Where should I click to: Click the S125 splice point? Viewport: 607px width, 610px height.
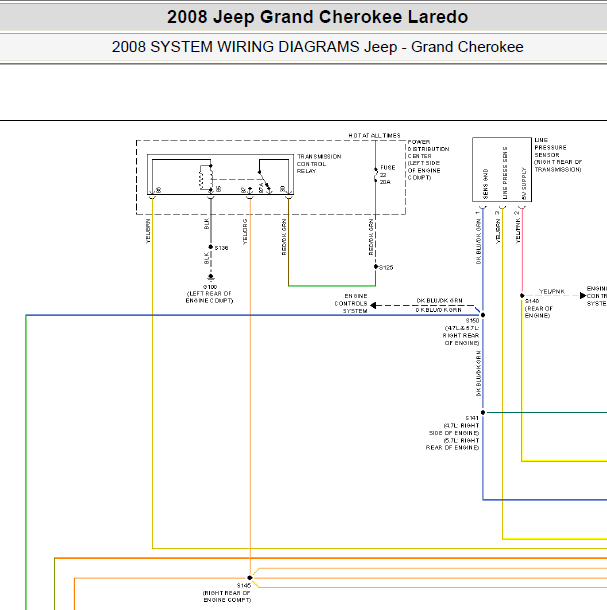coord(376,266)
